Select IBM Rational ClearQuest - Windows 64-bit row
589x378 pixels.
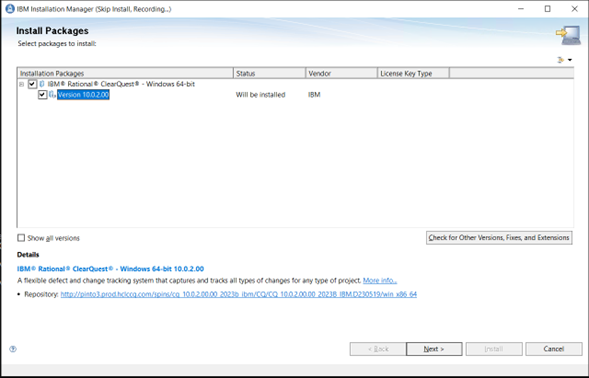coord(121,84)
